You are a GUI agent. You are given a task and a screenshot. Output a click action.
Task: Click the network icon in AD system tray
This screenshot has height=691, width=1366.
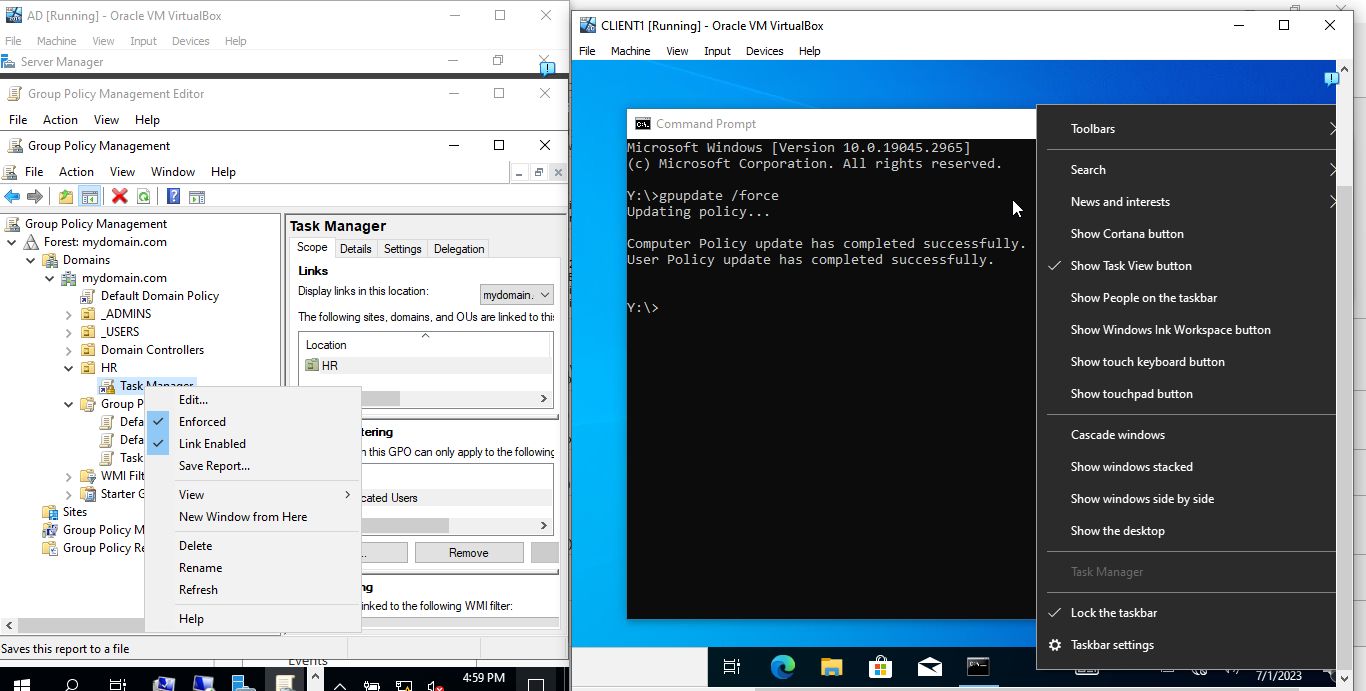point(403,685)
